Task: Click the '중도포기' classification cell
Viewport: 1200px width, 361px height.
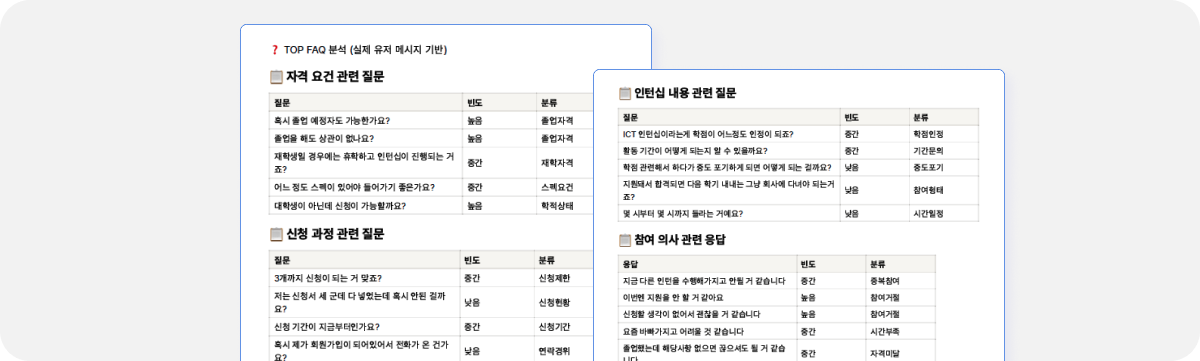Action: tap(929, 167)
